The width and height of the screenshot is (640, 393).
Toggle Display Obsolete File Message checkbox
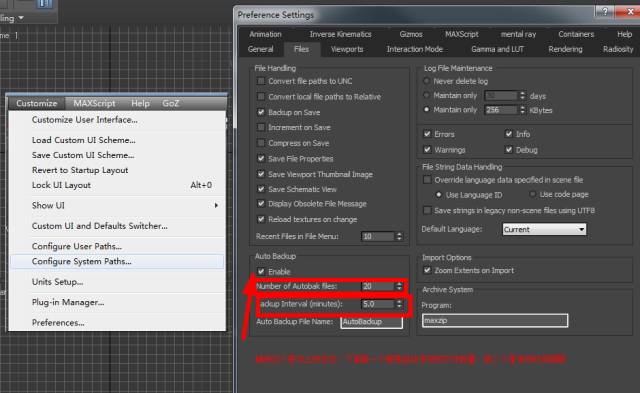click(x=261, y=204)
